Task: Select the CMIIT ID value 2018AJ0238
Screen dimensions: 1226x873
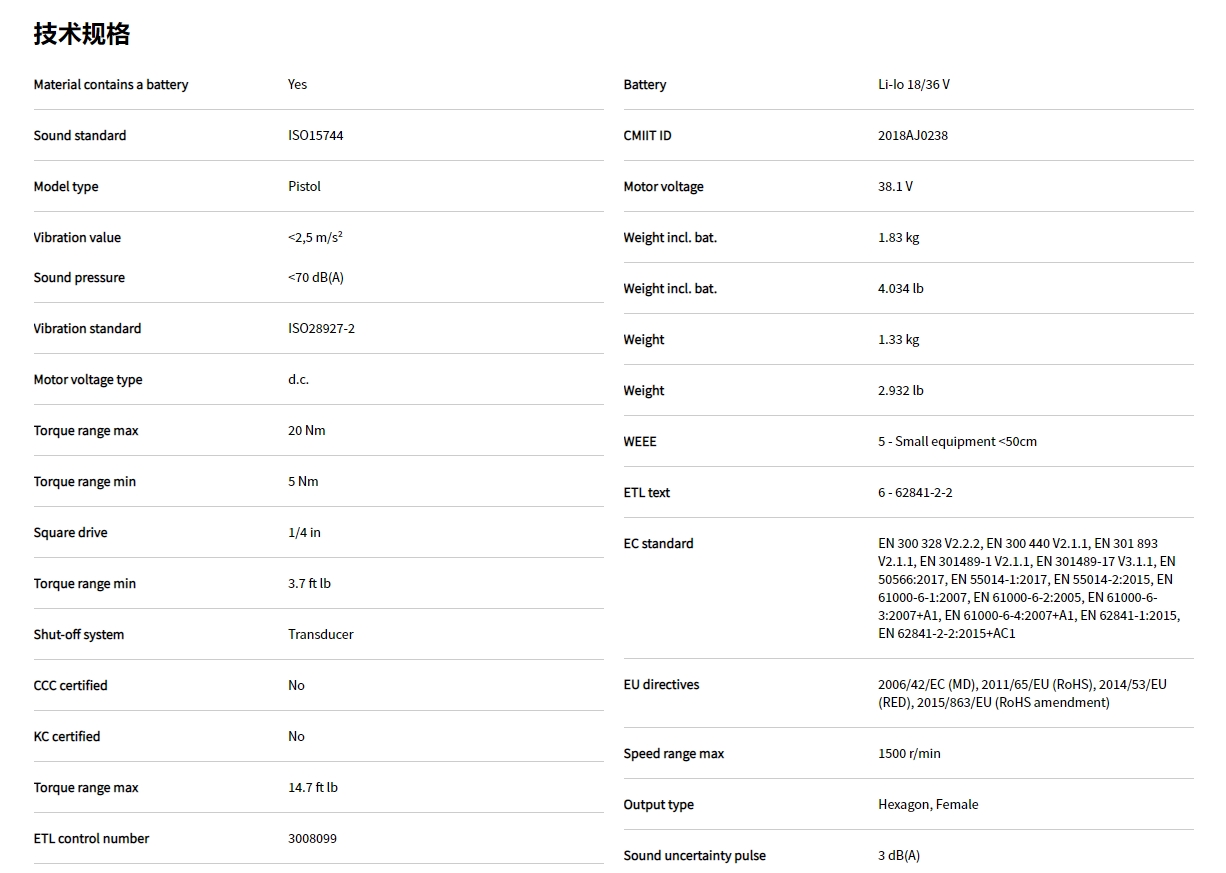Action: (x=912, y=136)
